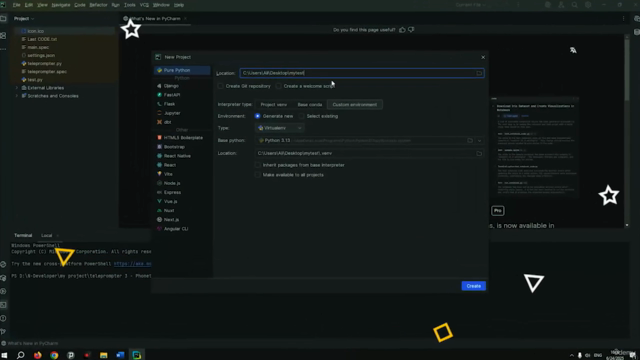Open File Explorer from the taskbar
Screen dimensions: 640x360
[x=104, y=355]
